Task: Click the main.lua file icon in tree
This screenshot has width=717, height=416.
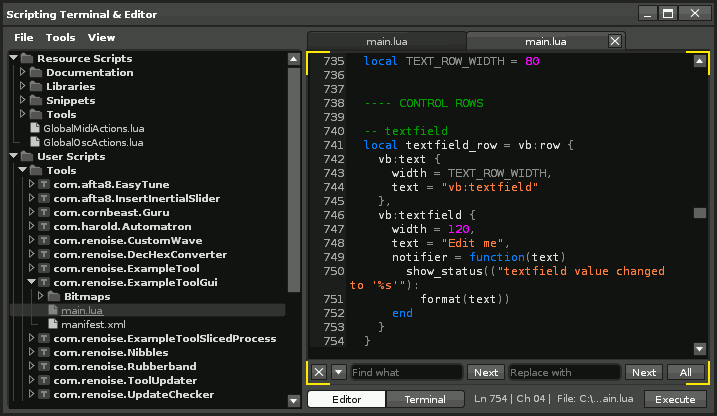Action: click(53, 310)
